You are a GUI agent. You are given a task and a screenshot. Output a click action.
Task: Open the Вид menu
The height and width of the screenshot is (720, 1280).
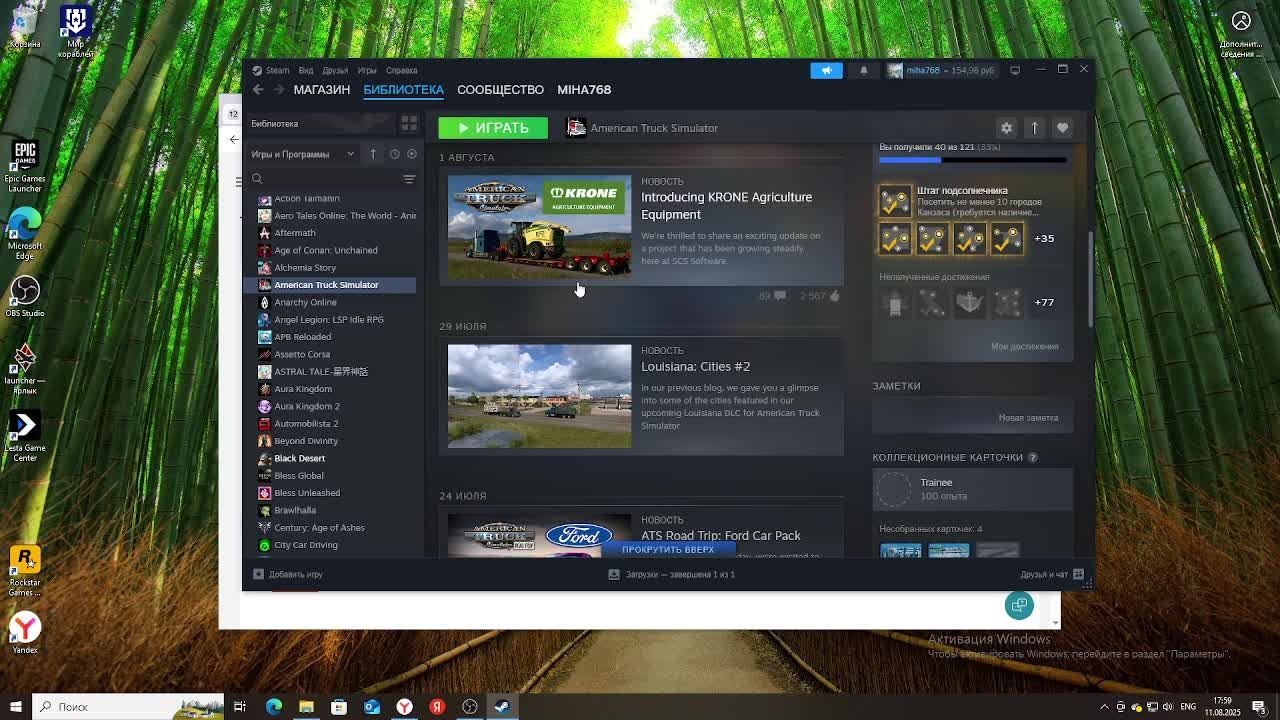(x=306, y=70)
